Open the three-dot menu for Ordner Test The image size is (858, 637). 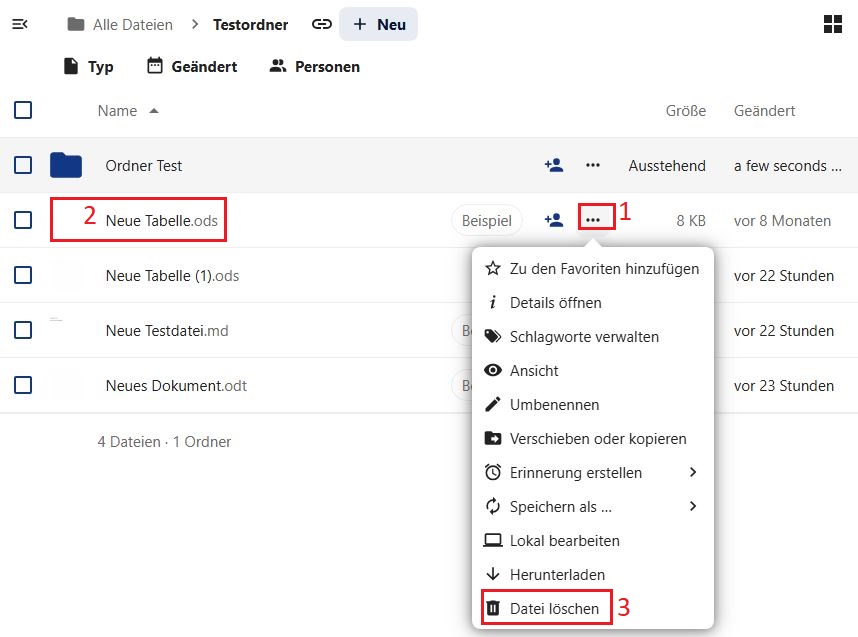pyautogui.click(x=593, y=166)
